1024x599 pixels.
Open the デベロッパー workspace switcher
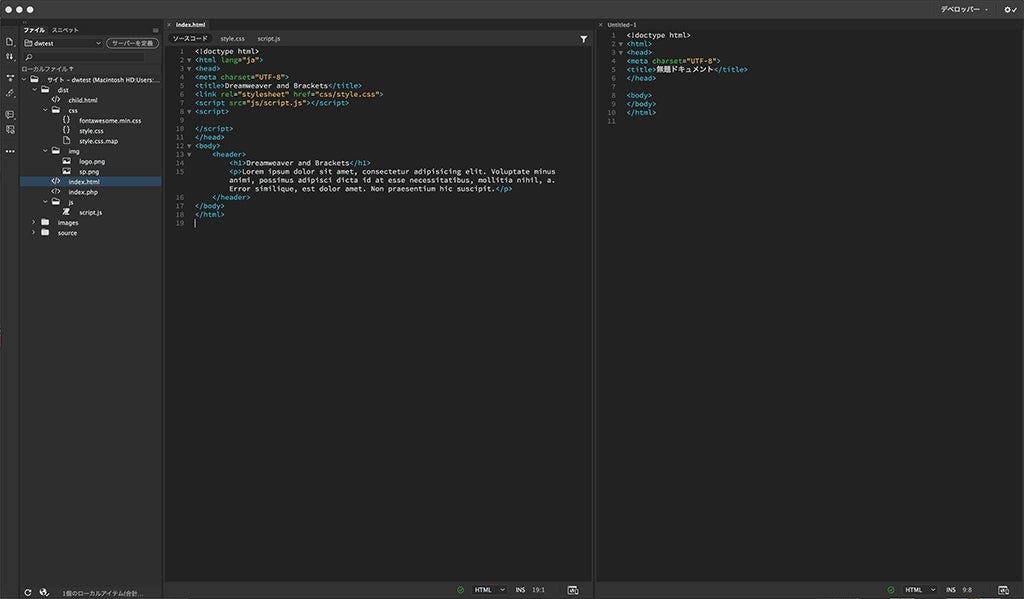961,7
